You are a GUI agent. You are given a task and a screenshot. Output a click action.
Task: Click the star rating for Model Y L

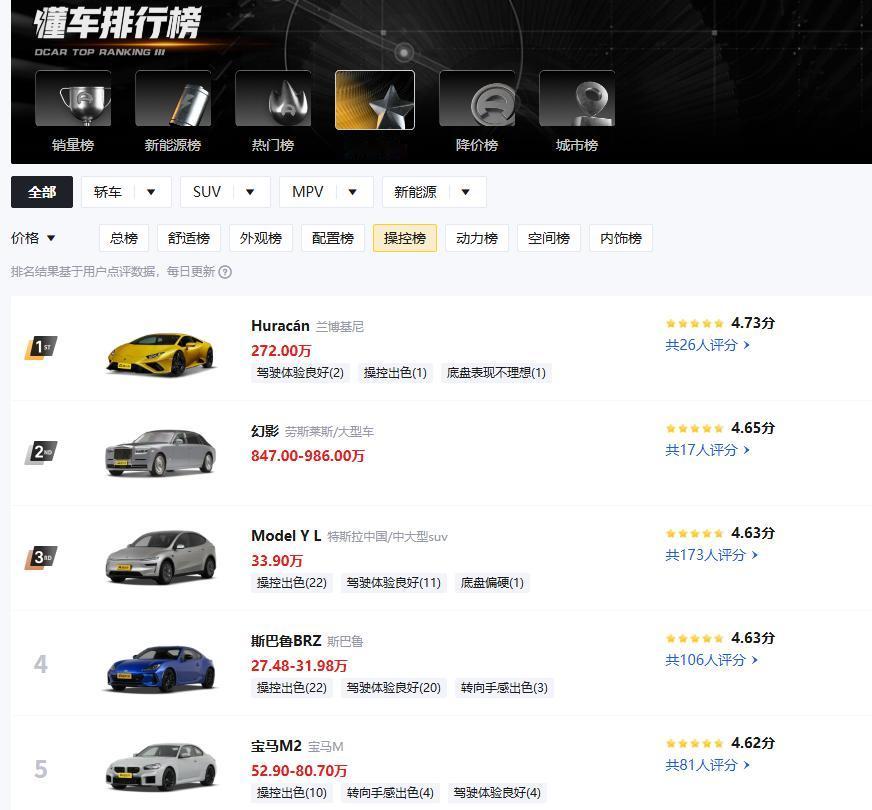coord(695,533)
